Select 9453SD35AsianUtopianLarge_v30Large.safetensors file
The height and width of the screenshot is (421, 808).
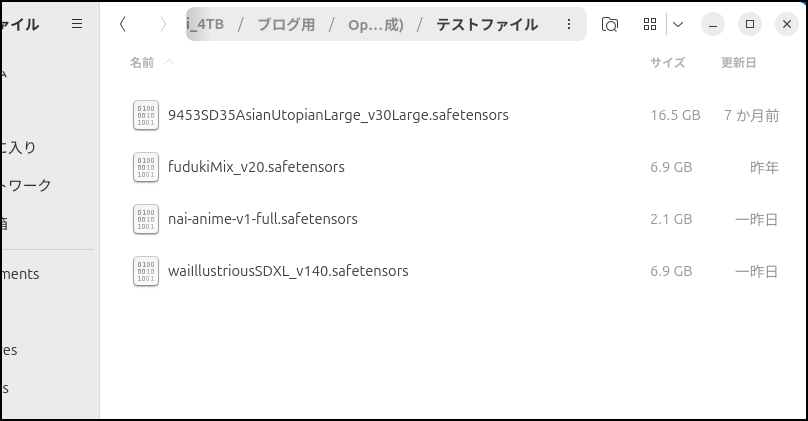338,115
